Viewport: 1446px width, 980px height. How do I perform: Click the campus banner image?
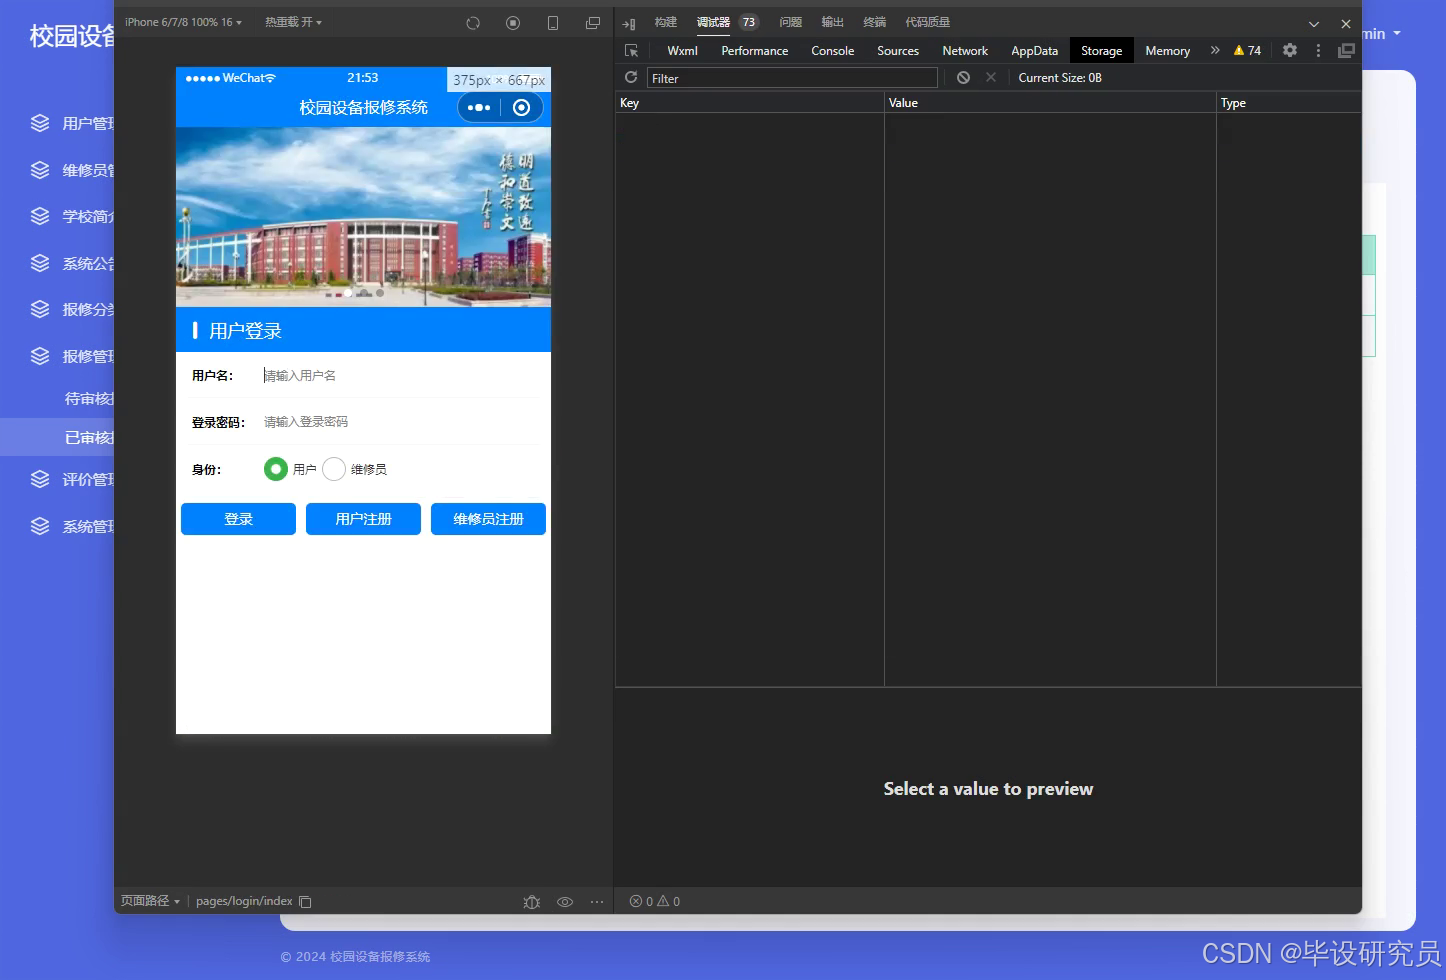[363, 217]
